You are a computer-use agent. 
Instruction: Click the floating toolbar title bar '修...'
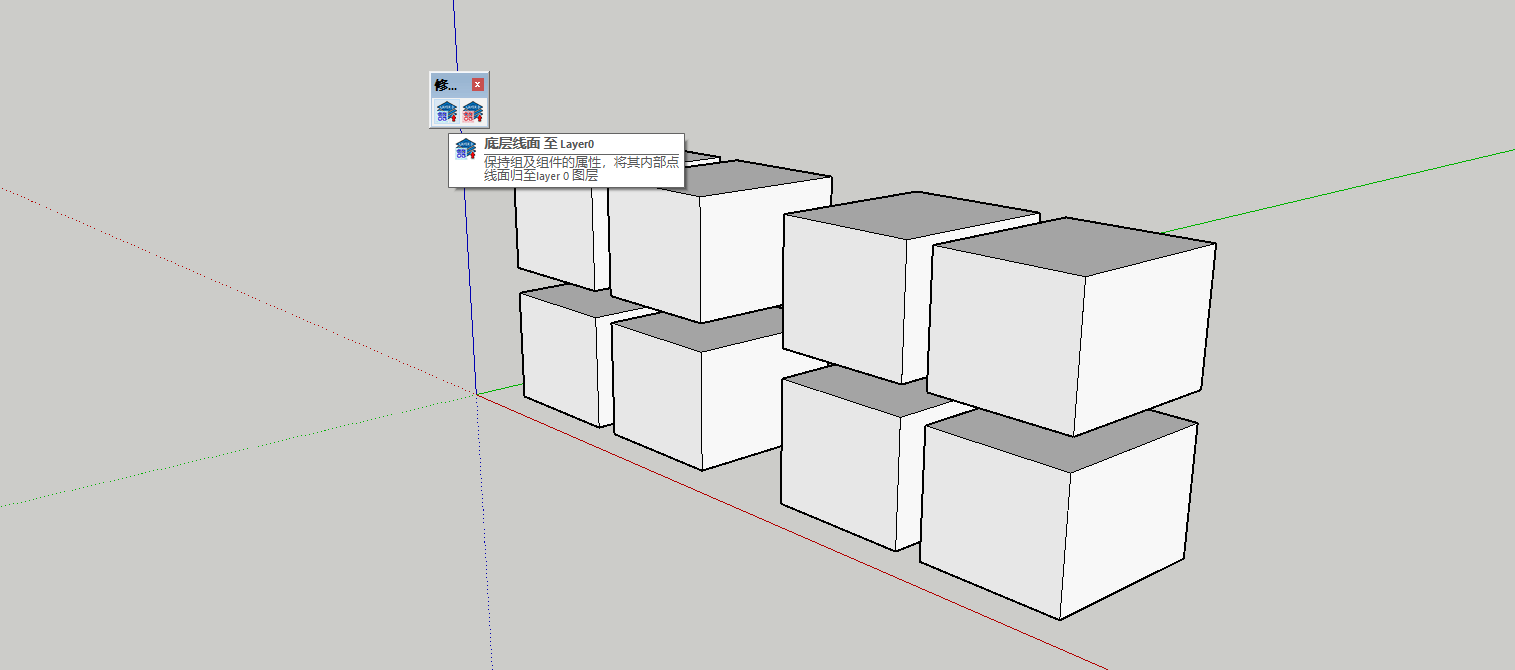click(x=447, y=85)
